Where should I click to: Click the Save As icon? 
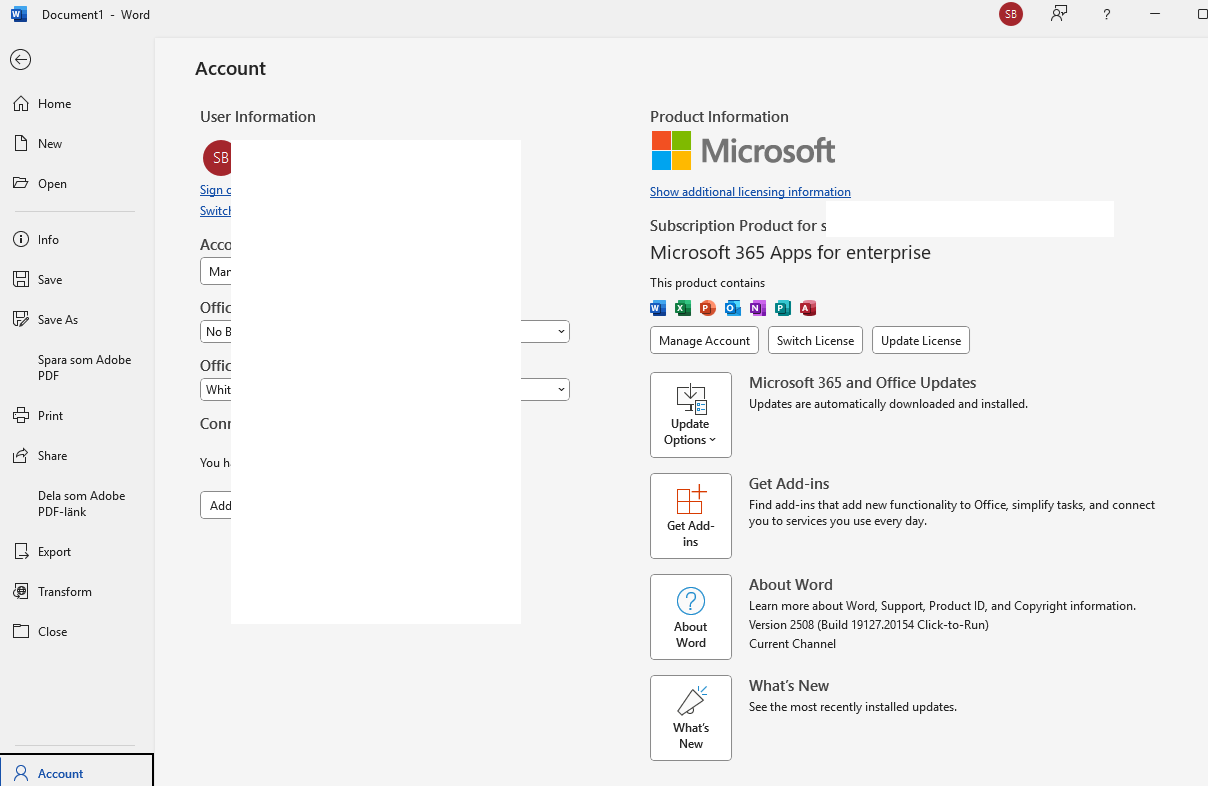(20, 320)
